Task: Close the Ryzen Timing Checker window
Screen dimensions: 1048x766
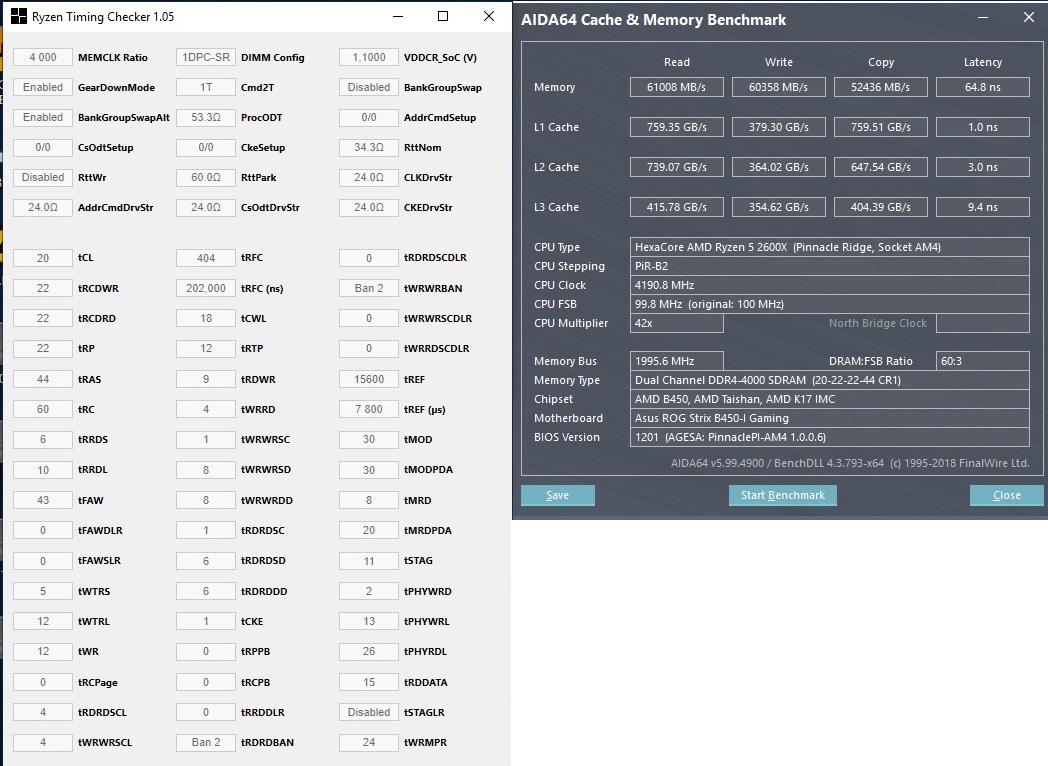Action: (489, 16)
